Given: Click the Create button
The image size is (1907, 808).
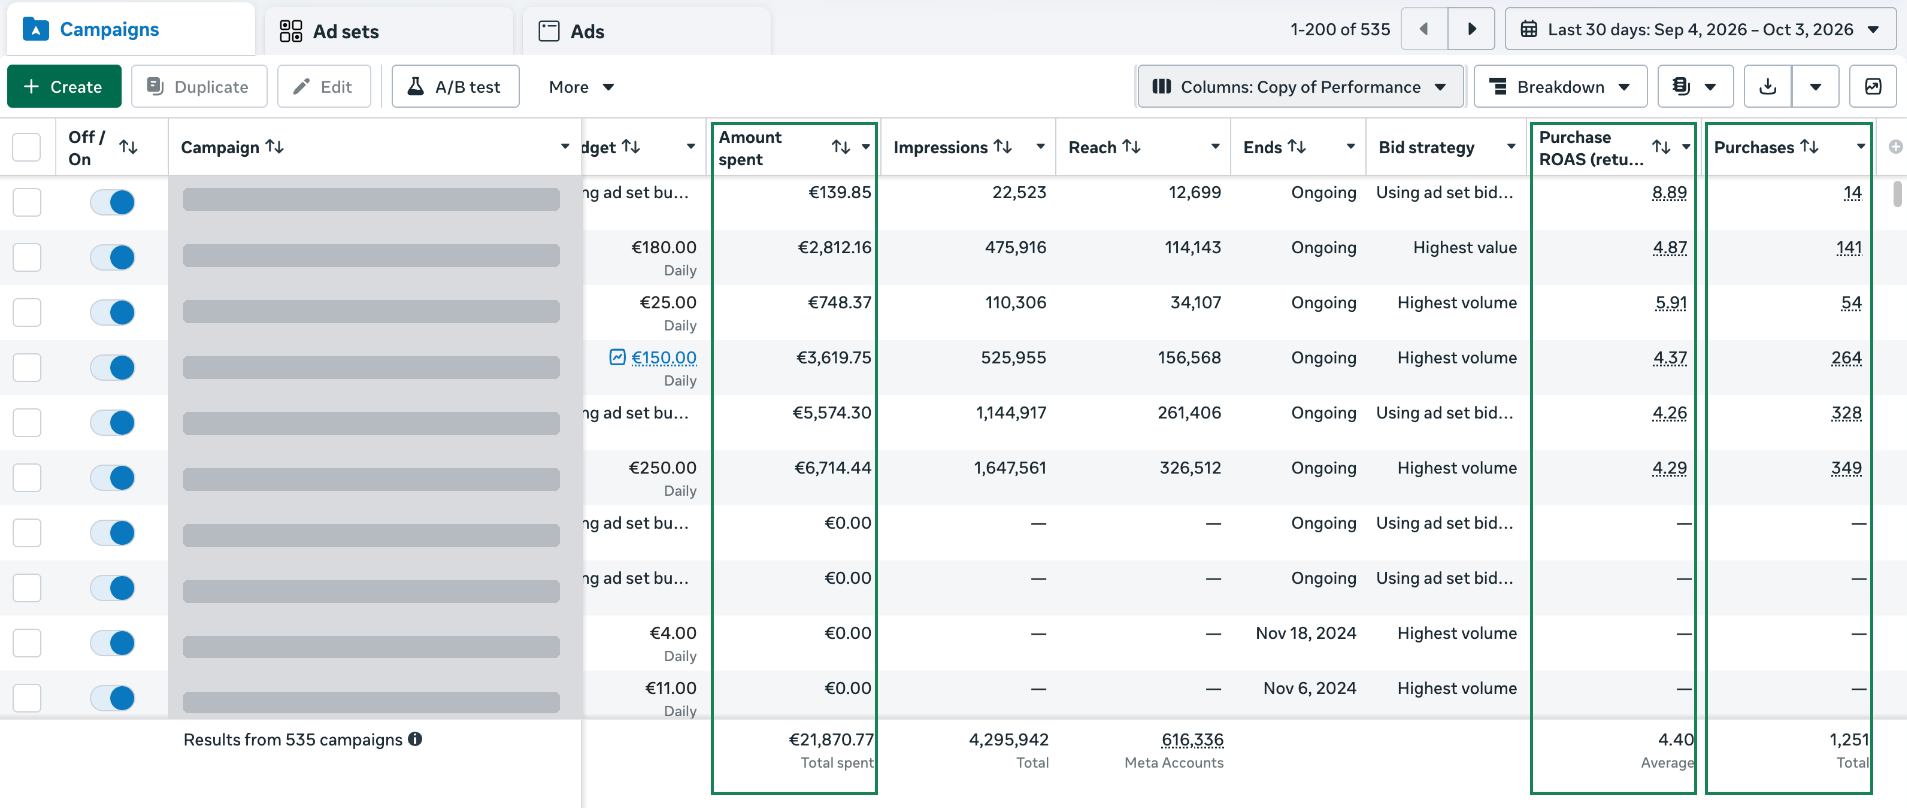Looking at the screenshot, I should [x=64, y=87].
